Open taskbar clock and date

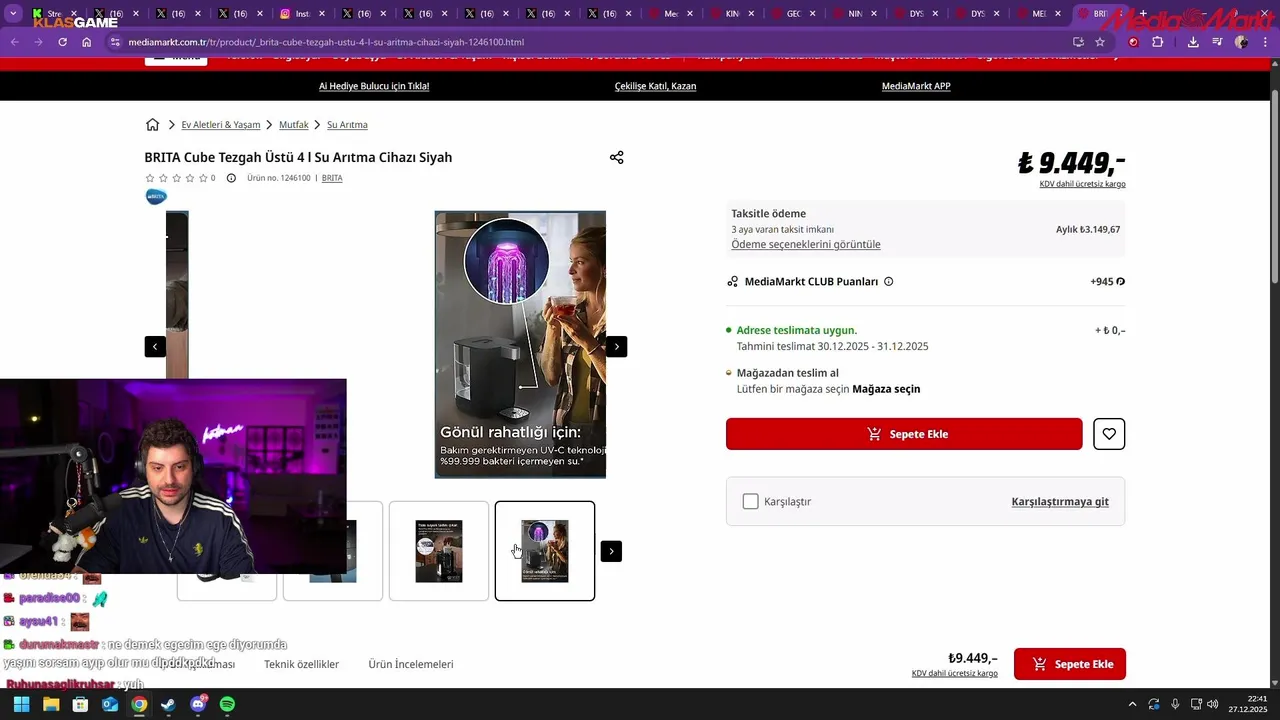(x=1250, y=704)
